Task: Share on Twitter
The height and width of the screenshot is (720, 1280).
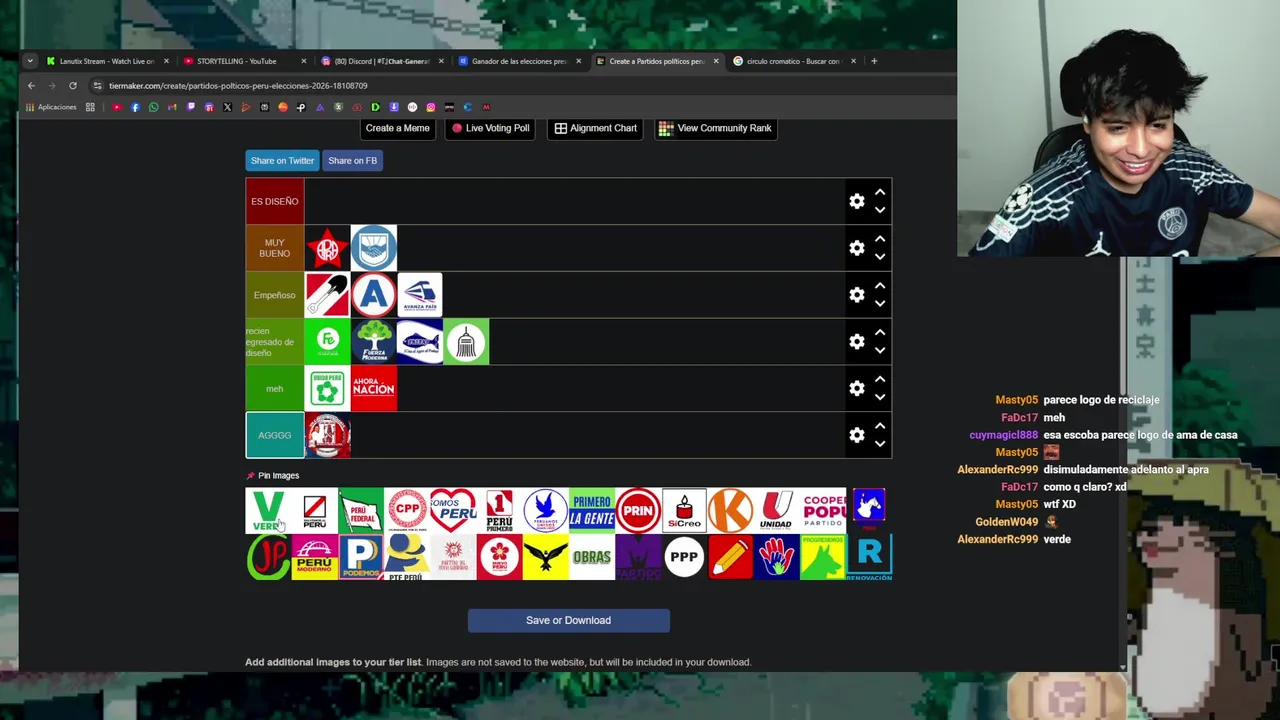Action: [282, 160]
